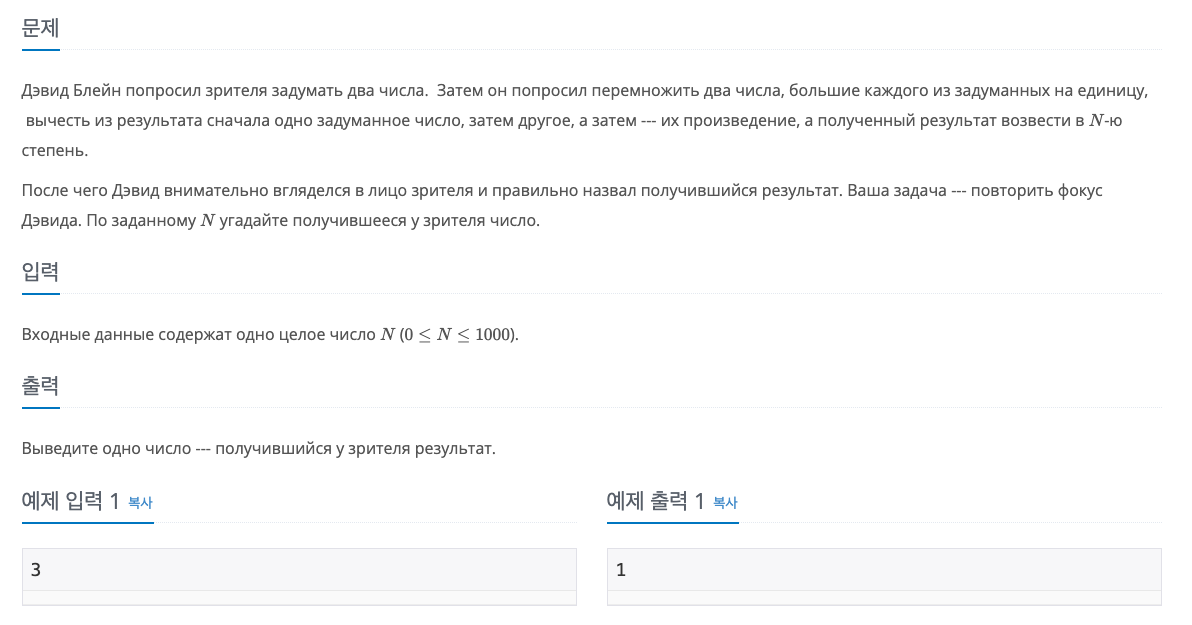Copy sample input 1 via 복사 link
Image resolution: width=1192 pixels, height=625 pixels.
click(x=140, y=503)
